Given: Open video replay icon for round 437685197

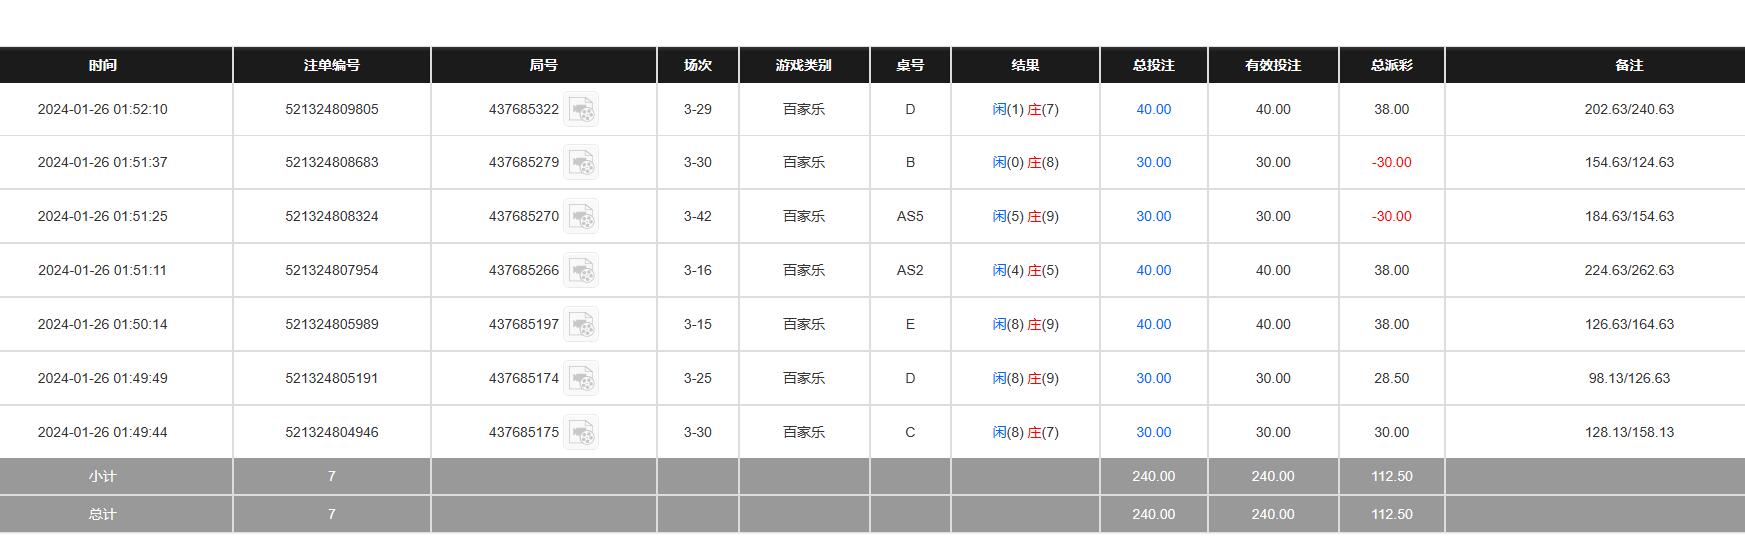Looking at the screenshot, I should [581, 324].
